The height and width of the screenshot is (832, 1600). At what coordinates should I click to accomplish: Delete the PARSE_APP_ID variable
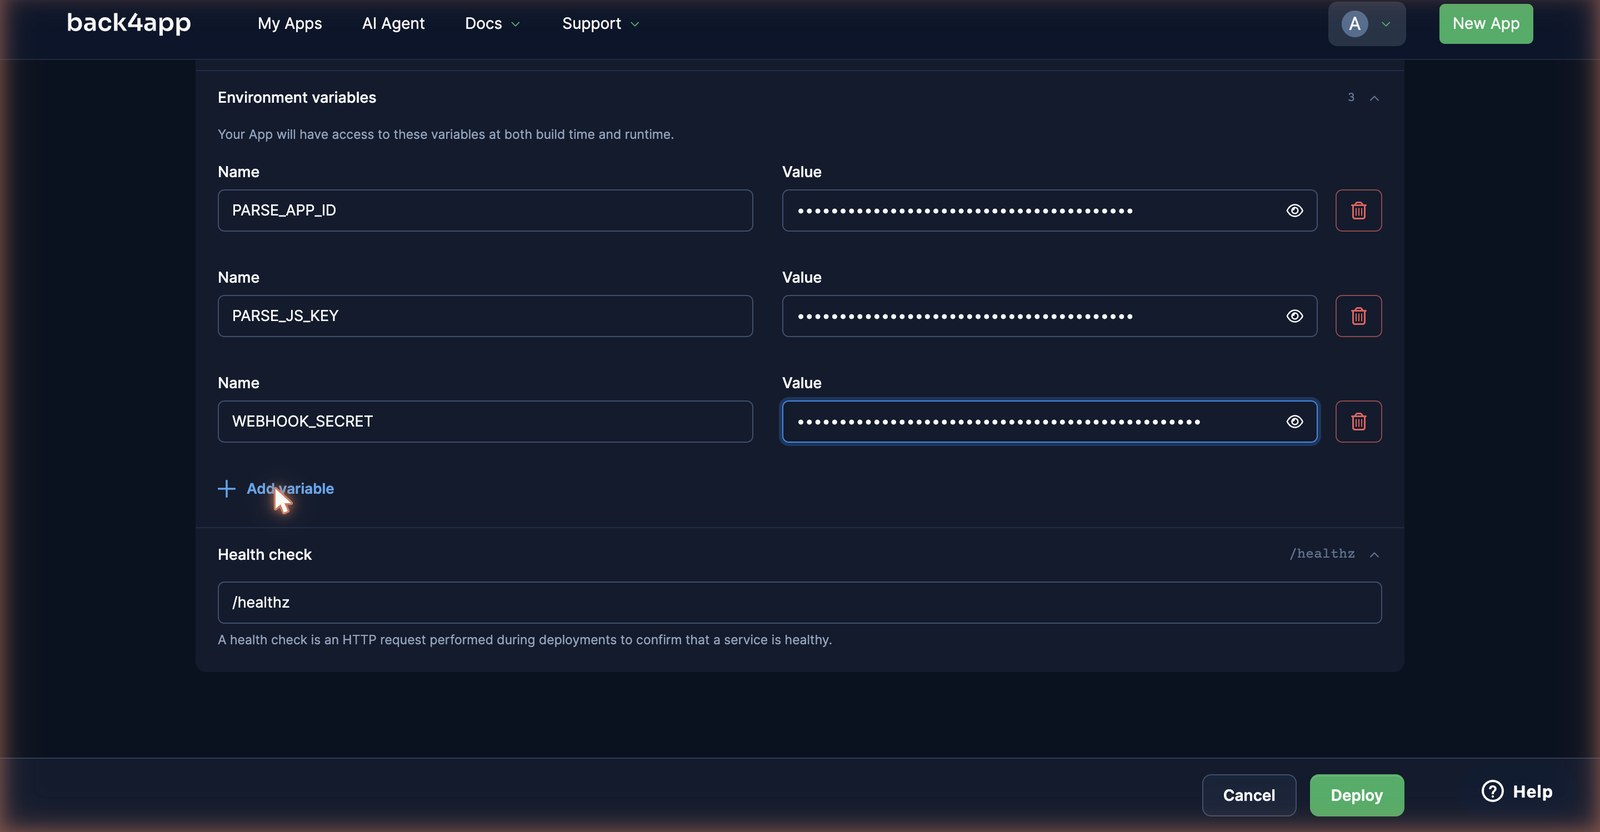click(x=1358, y=211)
